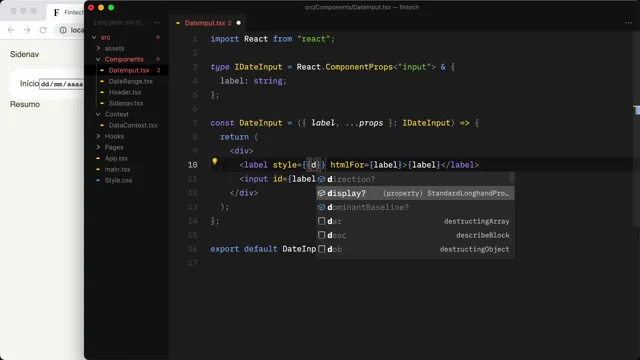Click browser back arrow in Fintech window
The width and height of the screenshot is (640, 360).
click(11, 30)
